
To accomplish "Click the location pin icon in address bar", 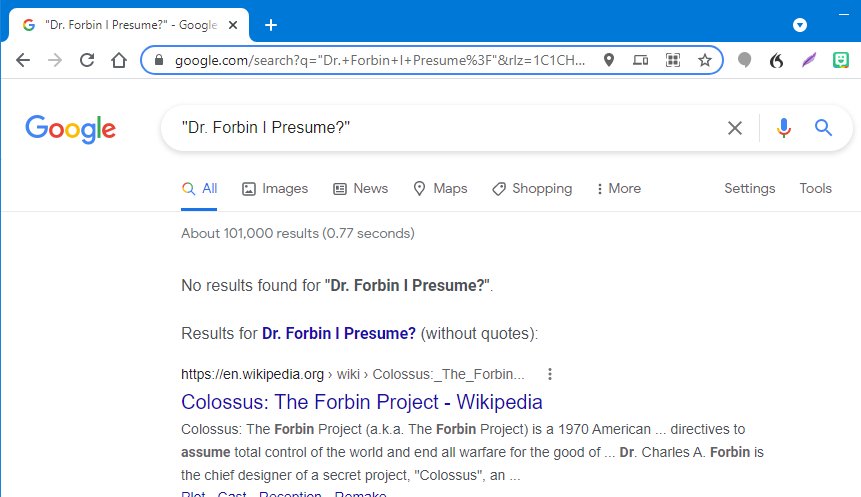I will (x=608, y=60).
